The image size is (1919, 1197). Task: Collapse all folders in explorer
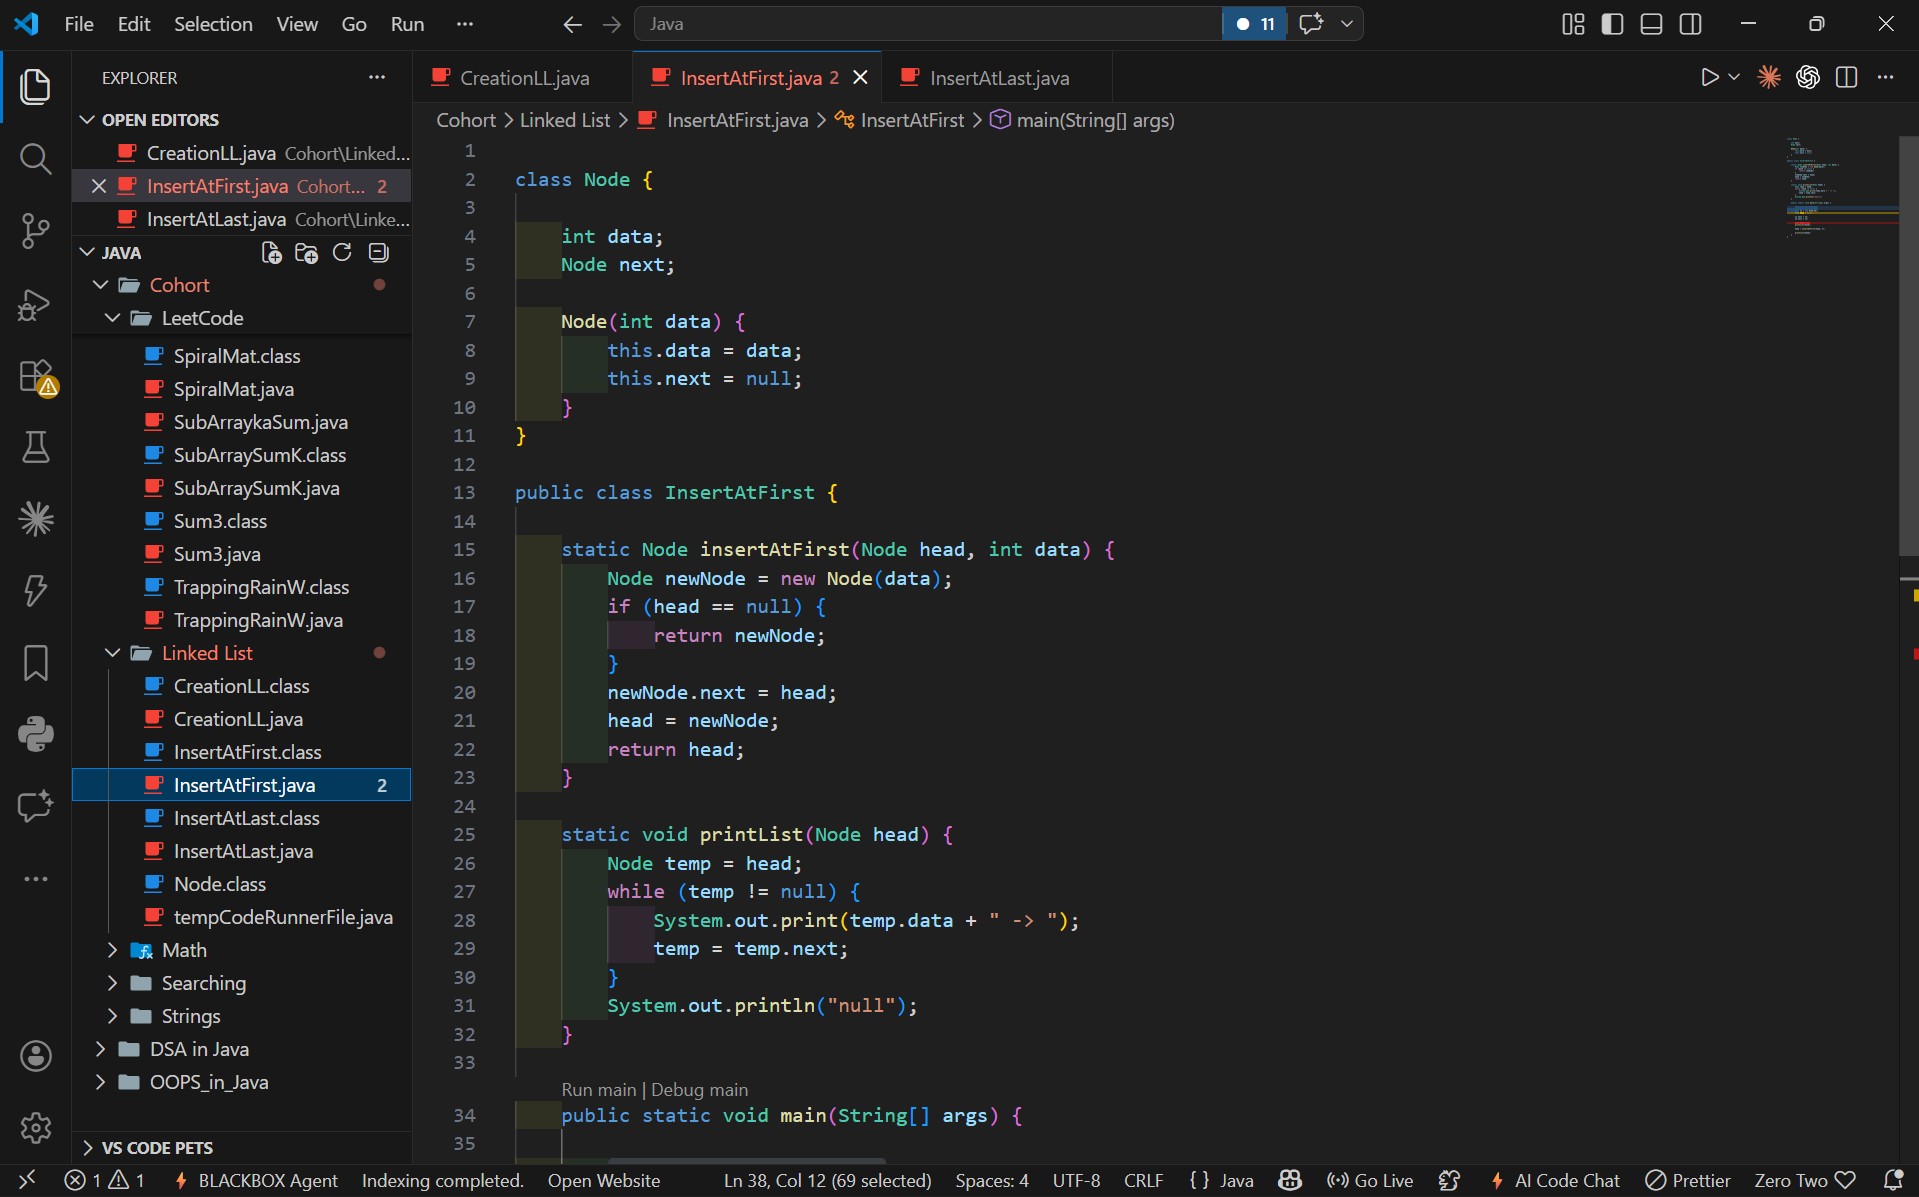coord(378,253)
